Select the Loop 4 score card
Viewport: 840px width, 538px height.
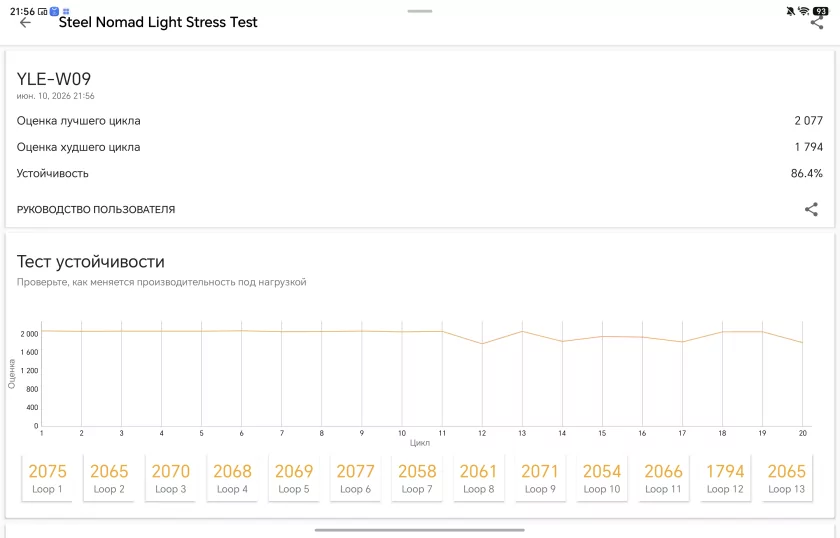[232, 478]
